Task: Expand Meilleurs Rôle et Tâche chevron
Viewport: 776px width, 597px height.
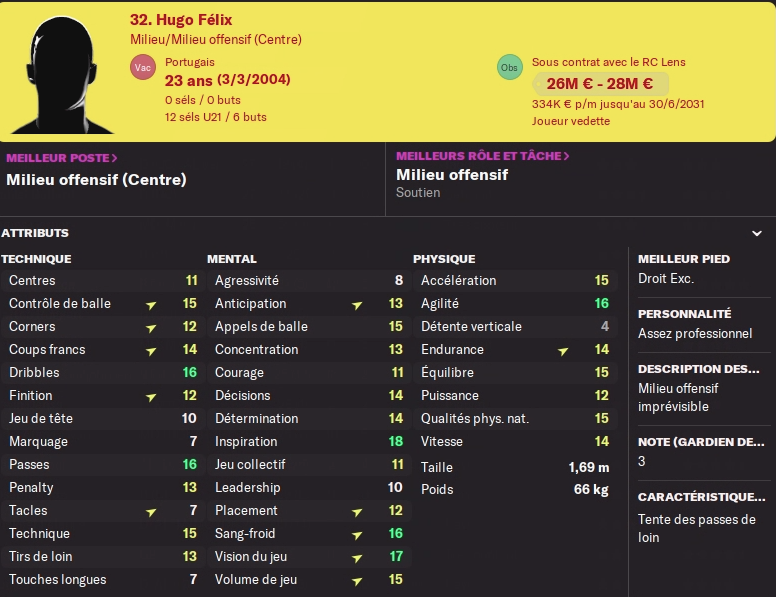Action: [x=566, y=156]
